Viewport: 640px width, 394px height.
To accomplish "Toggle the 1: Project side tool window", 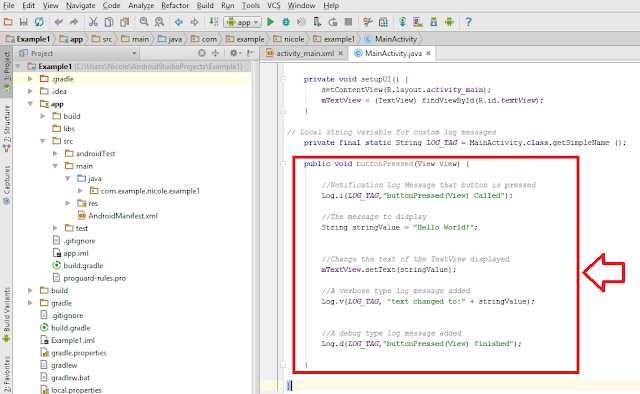I will [x=7, y=72].
